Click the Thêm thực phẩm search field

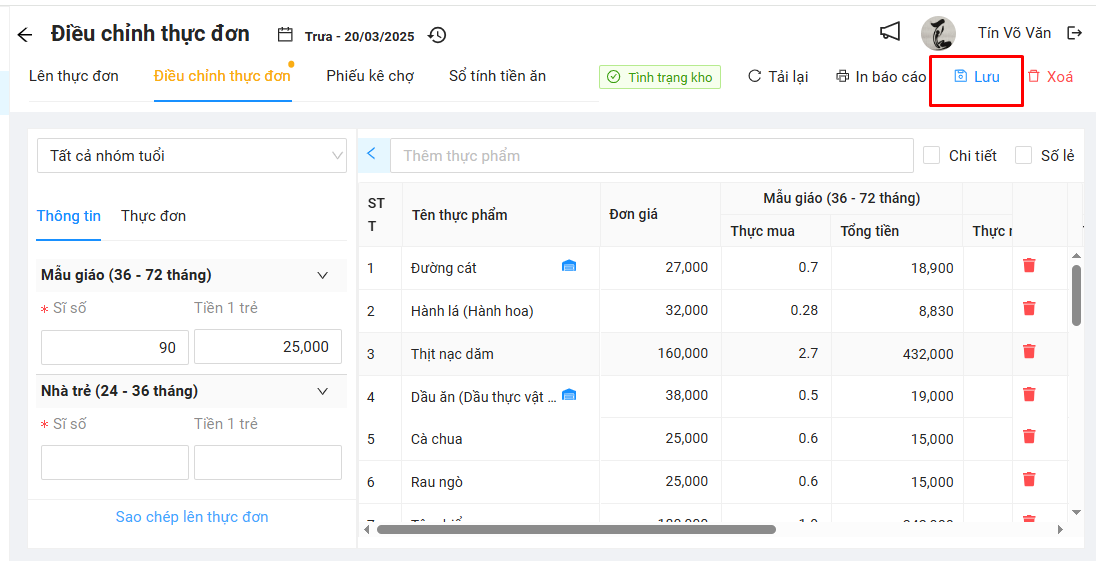(x=651, y=155)
